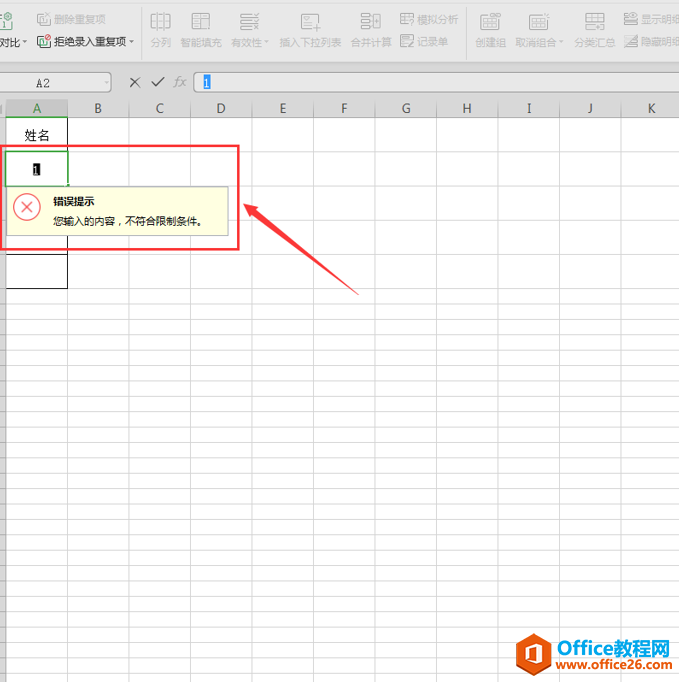This screenshot has height=682, width=679.
Task: Select column K header
Action: 650,108
